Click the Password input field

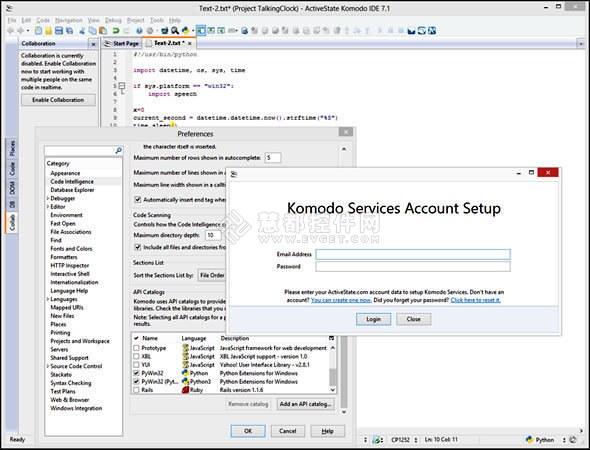pos(413,266)
